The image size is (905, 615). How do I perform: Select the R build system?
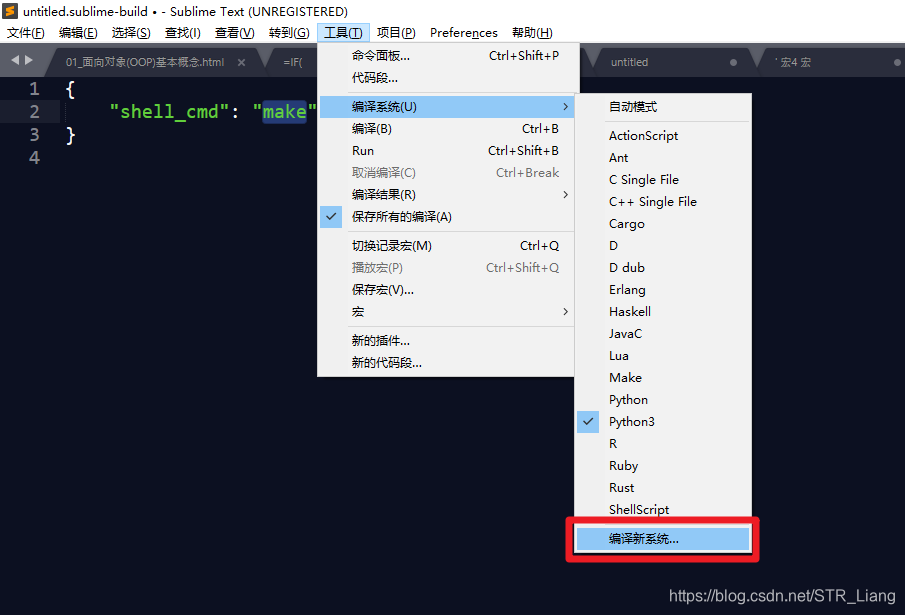point(663,444)
